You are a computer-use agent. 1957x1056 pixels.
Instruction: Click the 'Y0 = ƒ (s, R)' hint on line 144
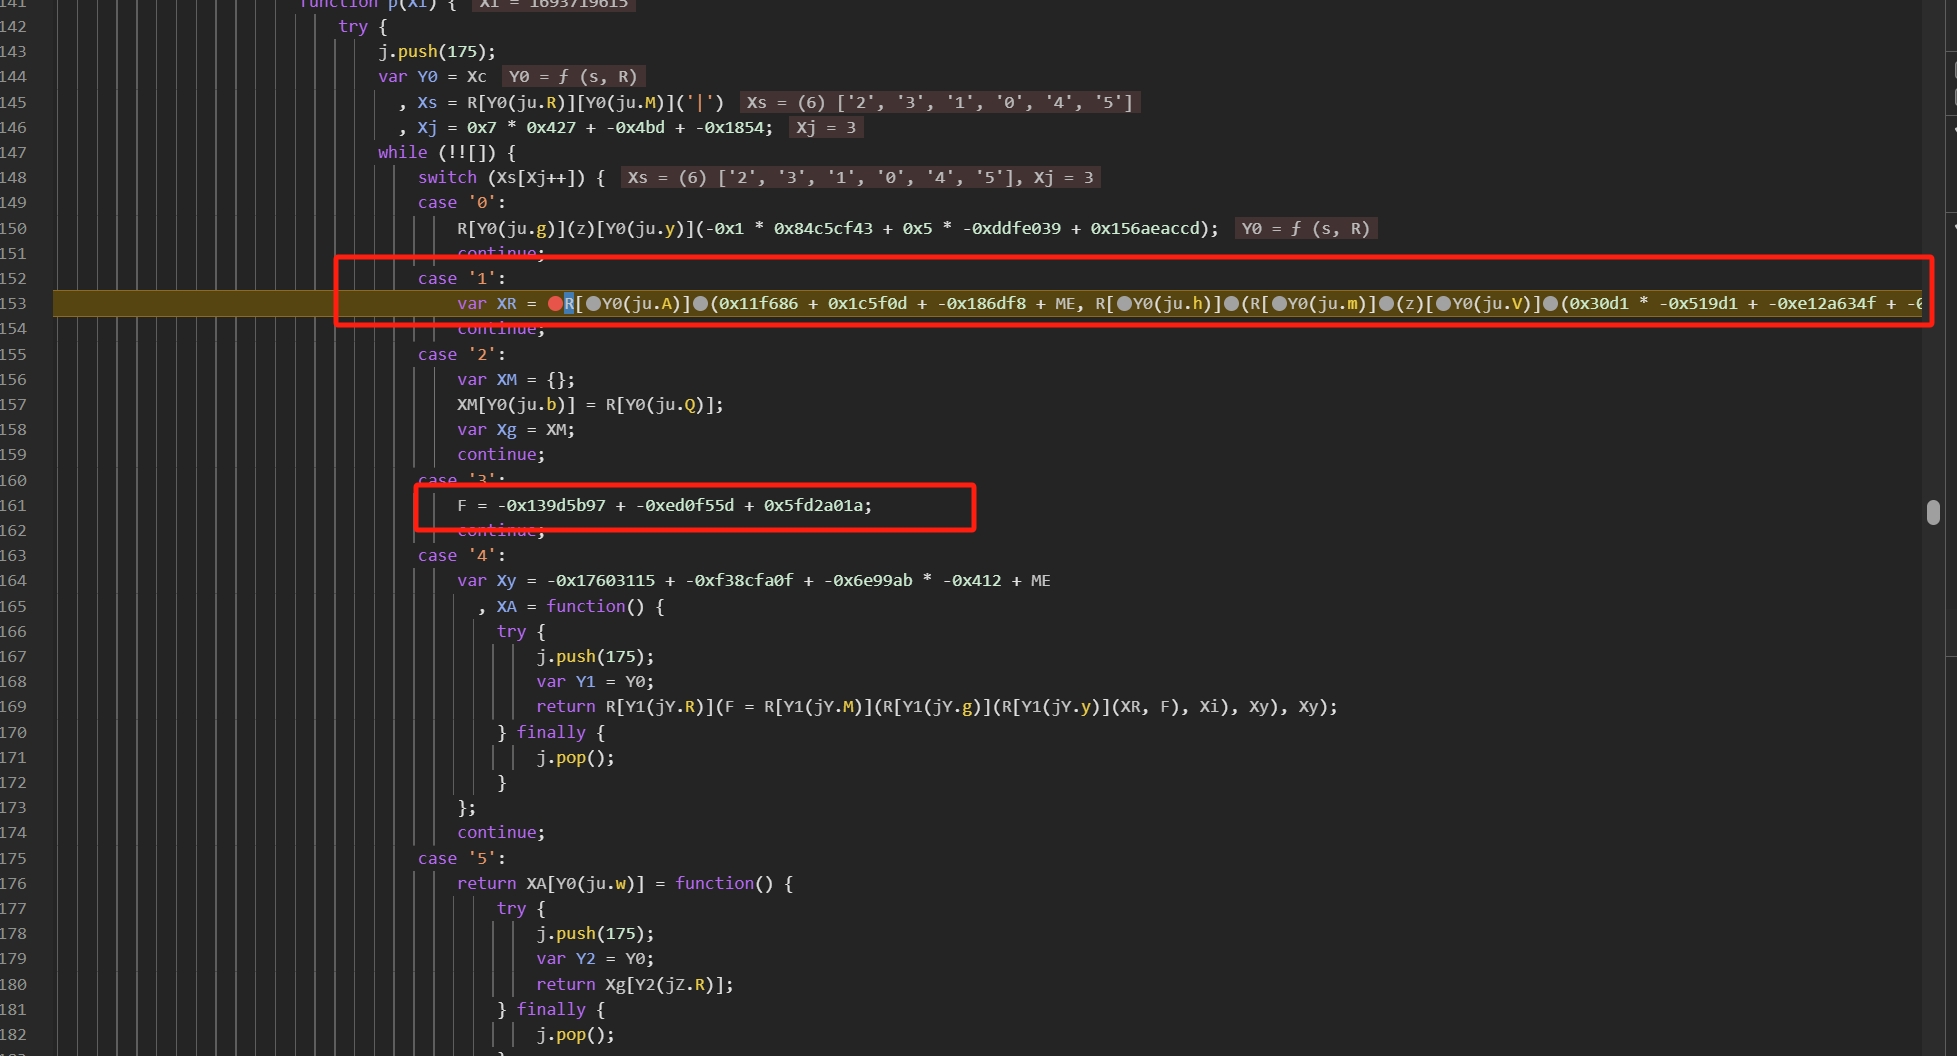coord(572,77)
